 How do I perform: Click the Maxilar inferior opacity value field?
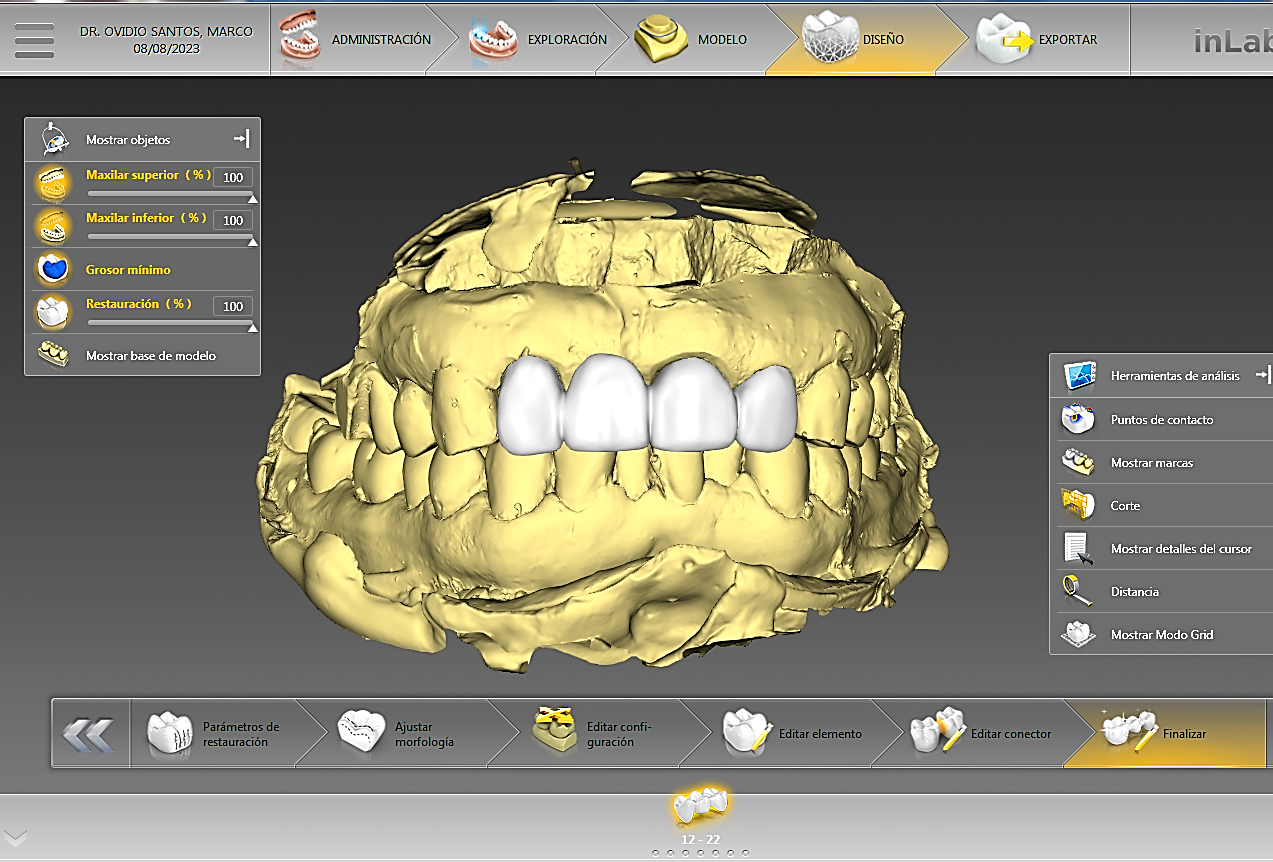click(233, 220)
